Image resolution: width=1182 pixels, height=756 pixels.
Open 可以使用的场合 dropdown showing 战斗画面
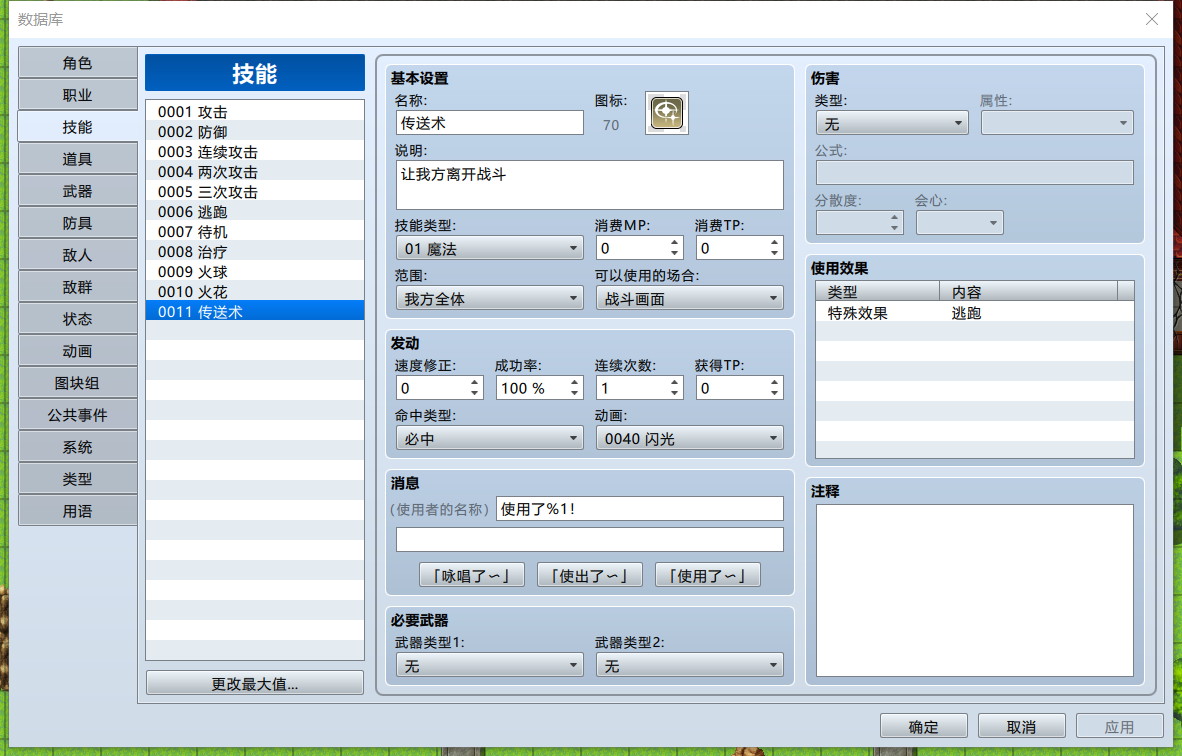click(690, 298)
